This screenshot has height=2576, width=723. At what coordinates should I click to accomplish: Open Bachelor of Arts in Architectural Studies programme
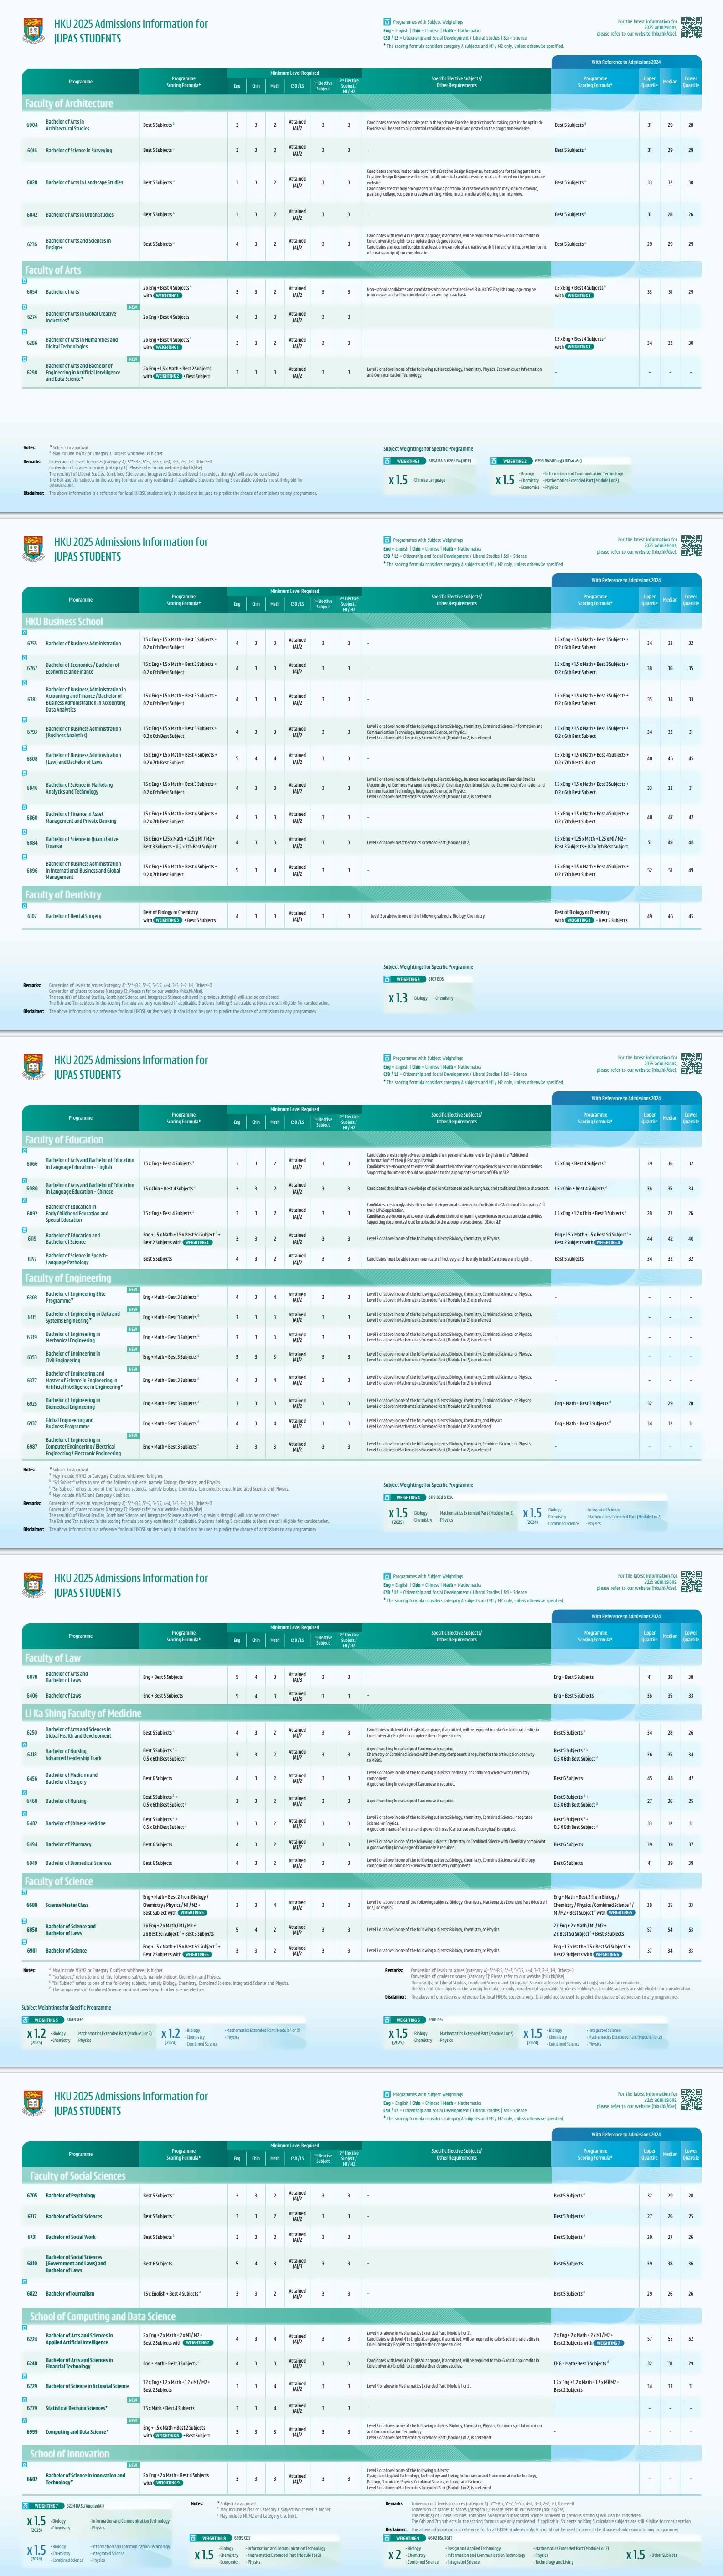pos(67,125)
